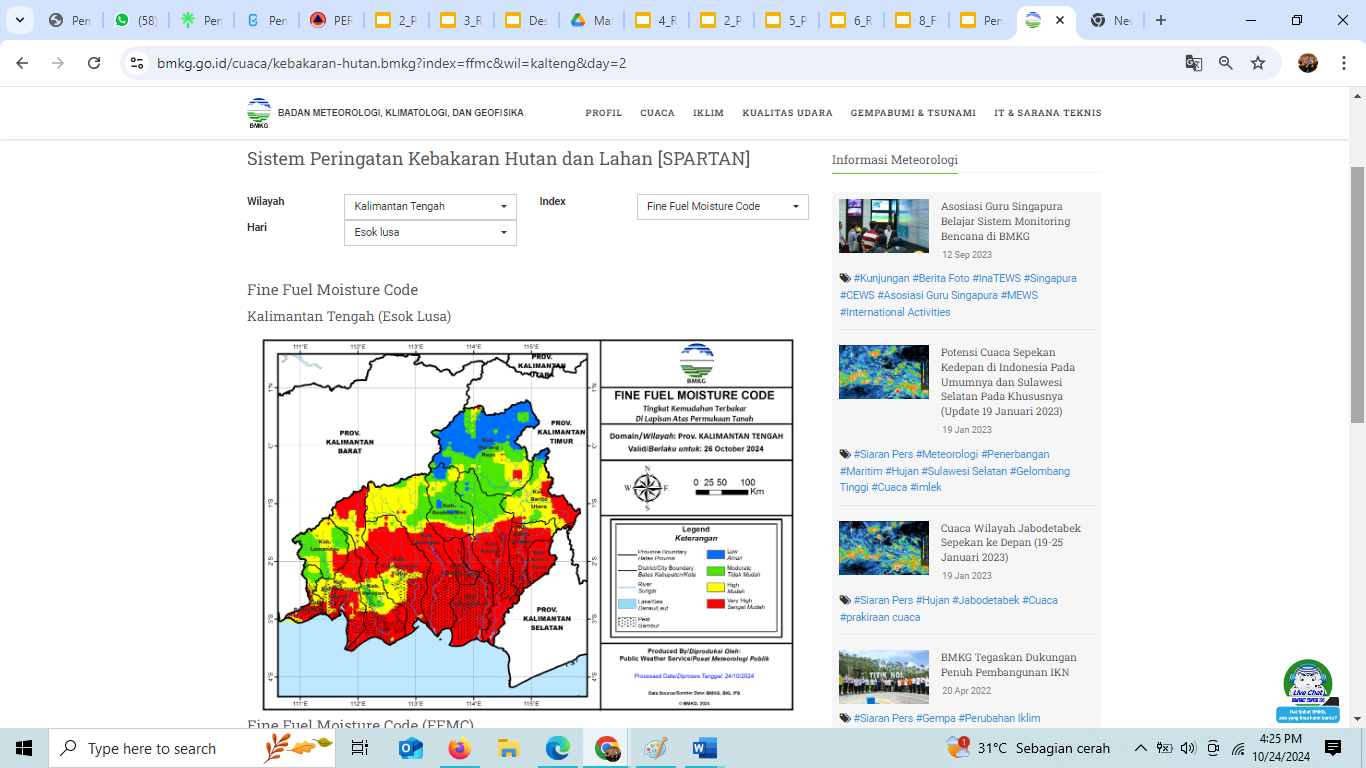View site information icon in address bar
The image size is (1366, 768).
tap(138, 63)
